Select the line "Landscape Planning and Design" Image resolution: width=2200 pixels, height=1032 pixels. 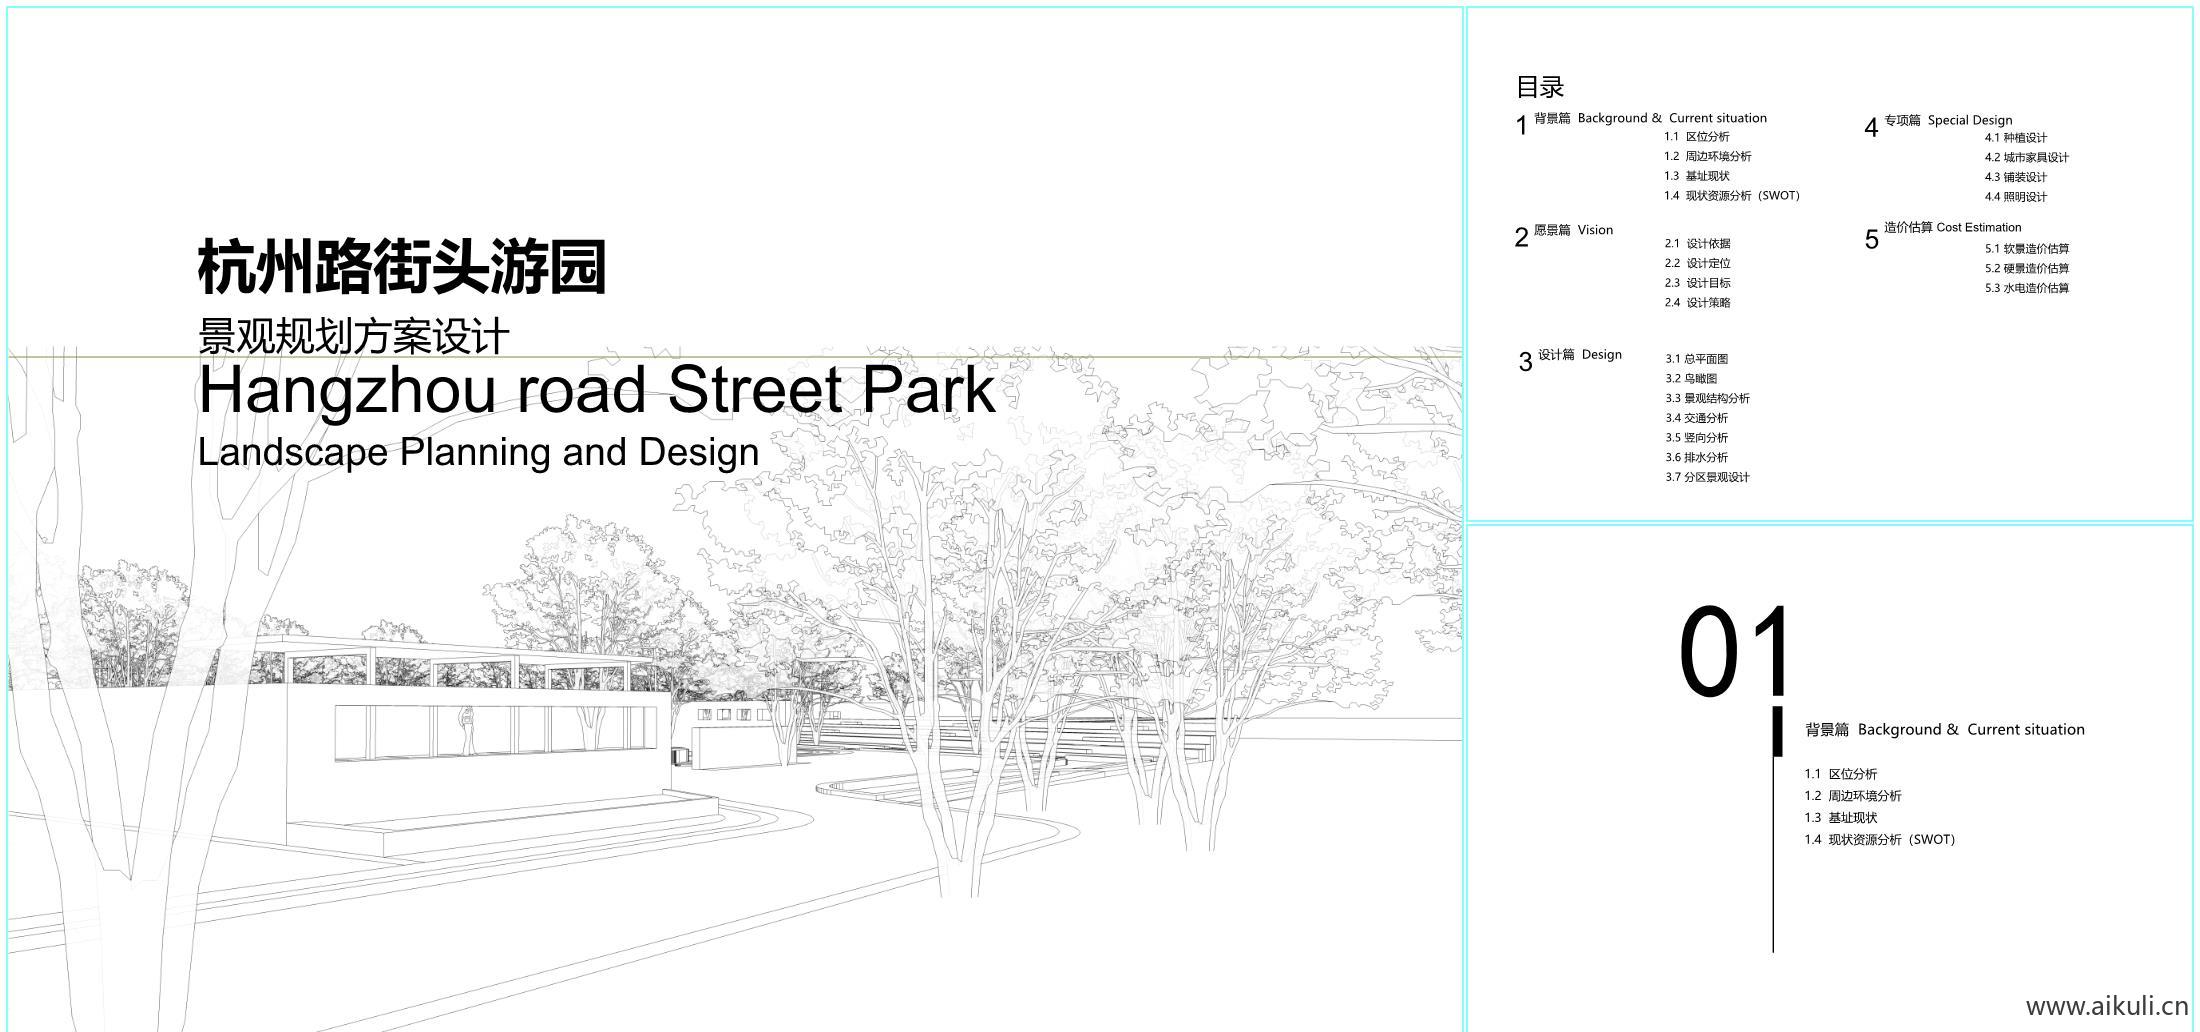tap(478, 452)
